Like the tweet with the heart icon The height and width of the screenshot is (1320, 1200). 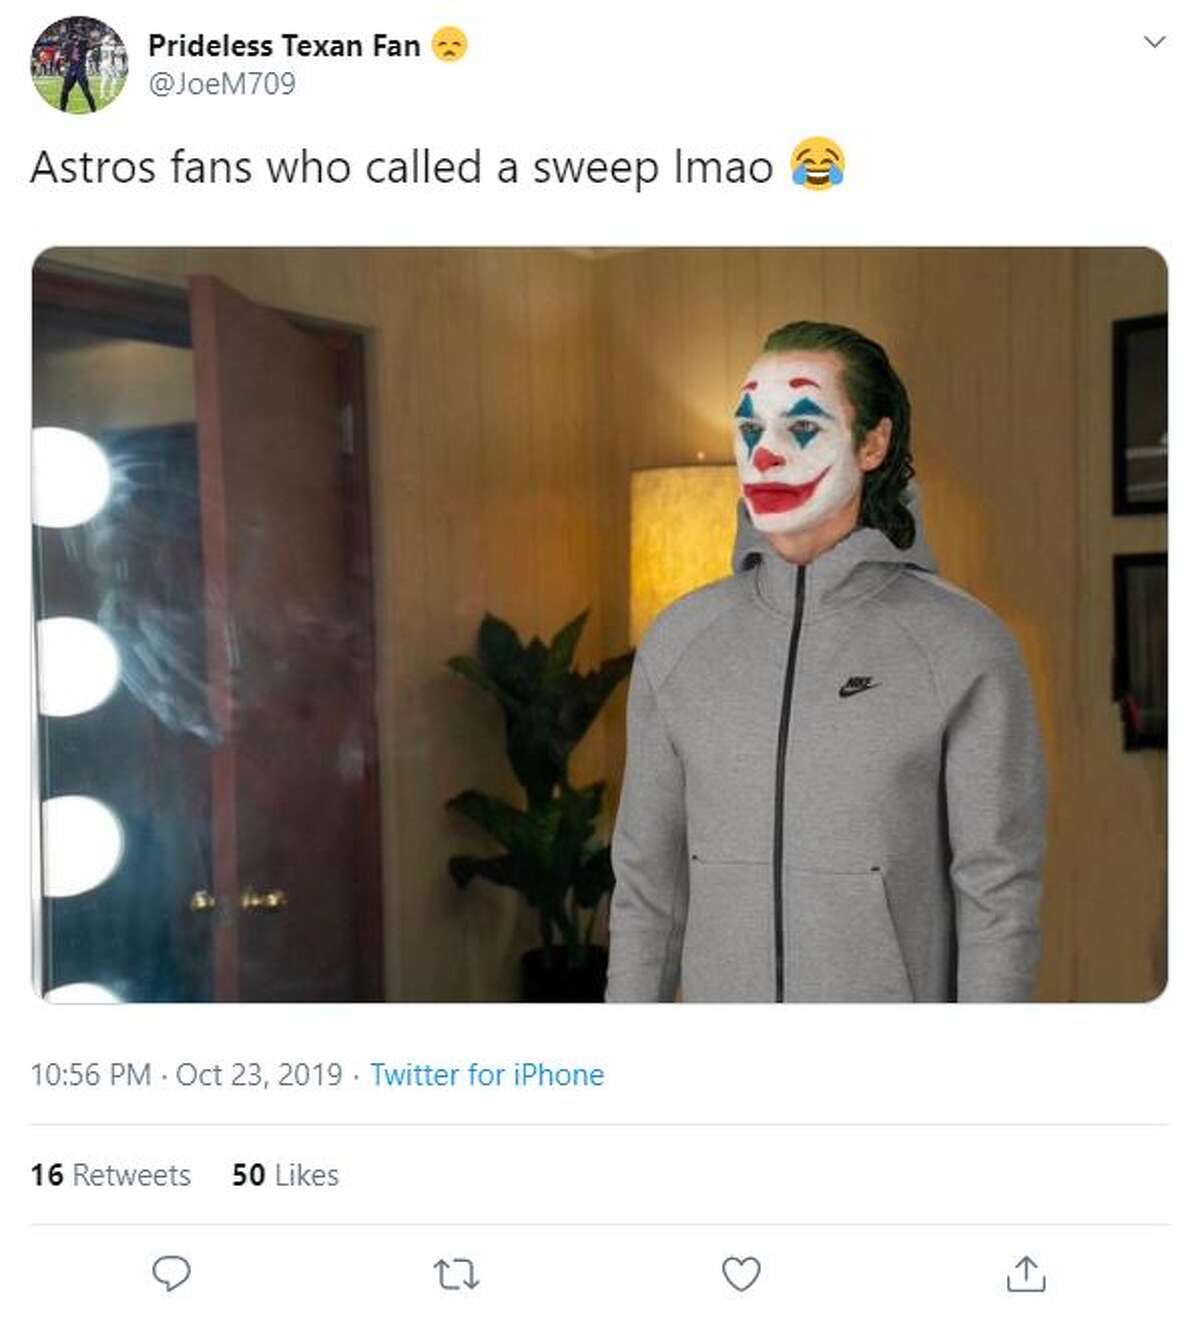coord(741,1273)
